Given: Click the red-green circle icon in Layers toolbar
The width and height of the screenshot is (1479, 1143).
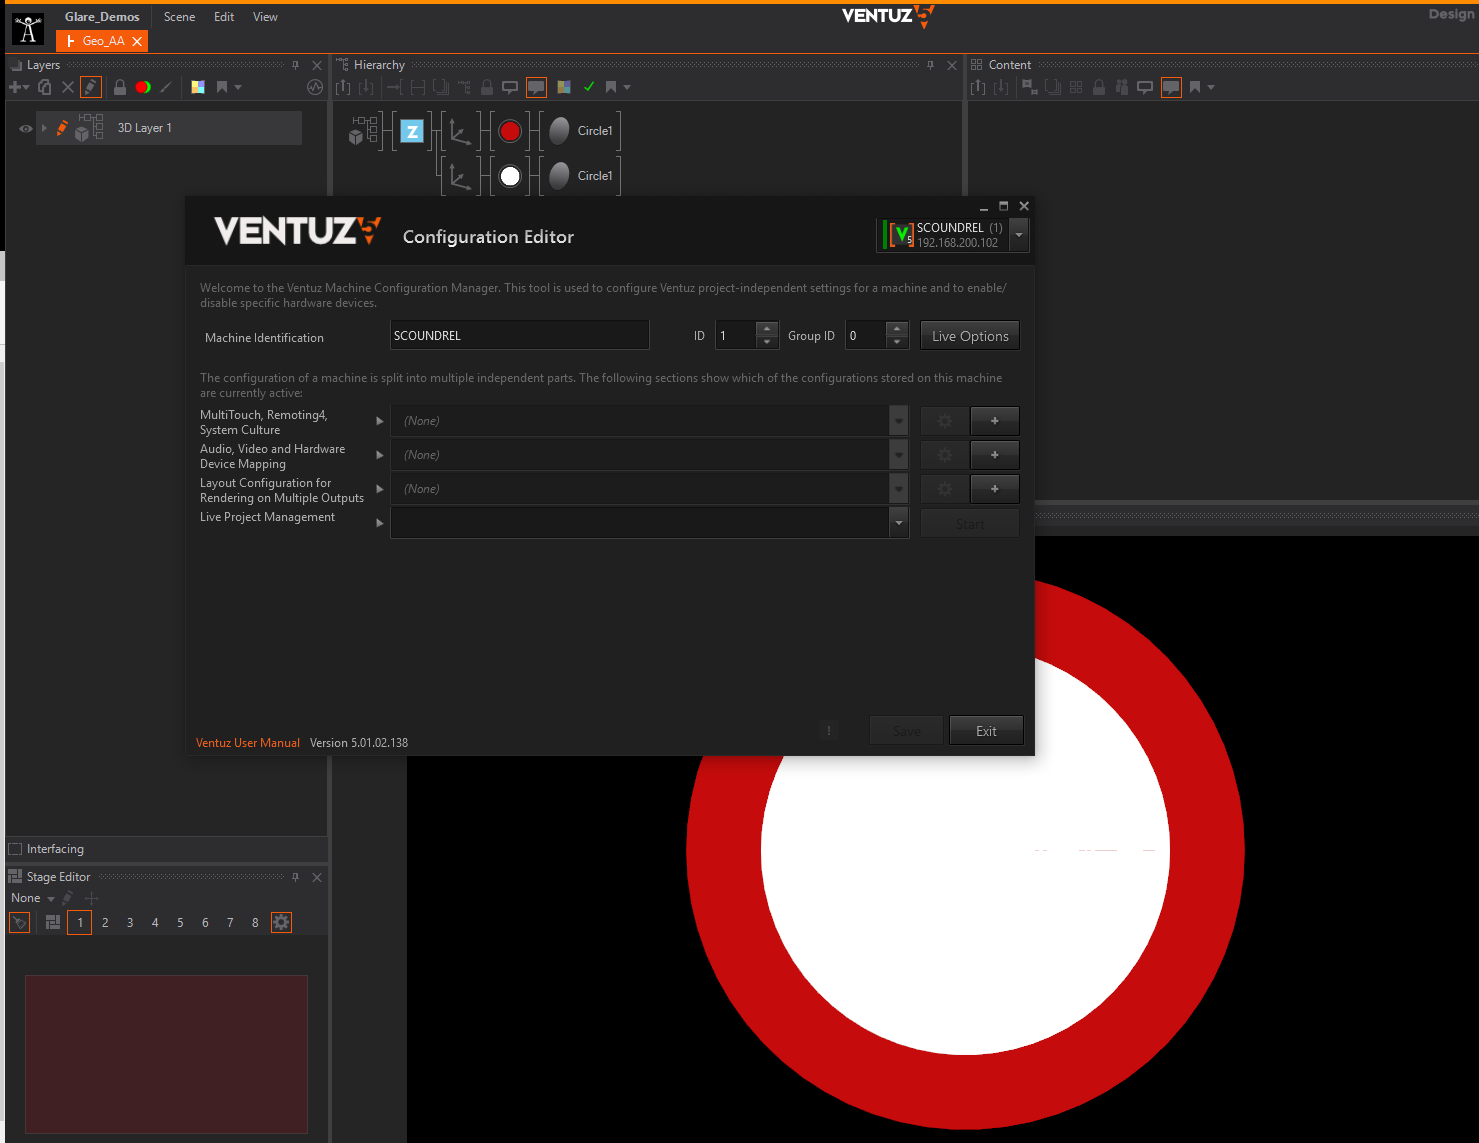Looking at the screenshot, I should [x=143, y=87].
